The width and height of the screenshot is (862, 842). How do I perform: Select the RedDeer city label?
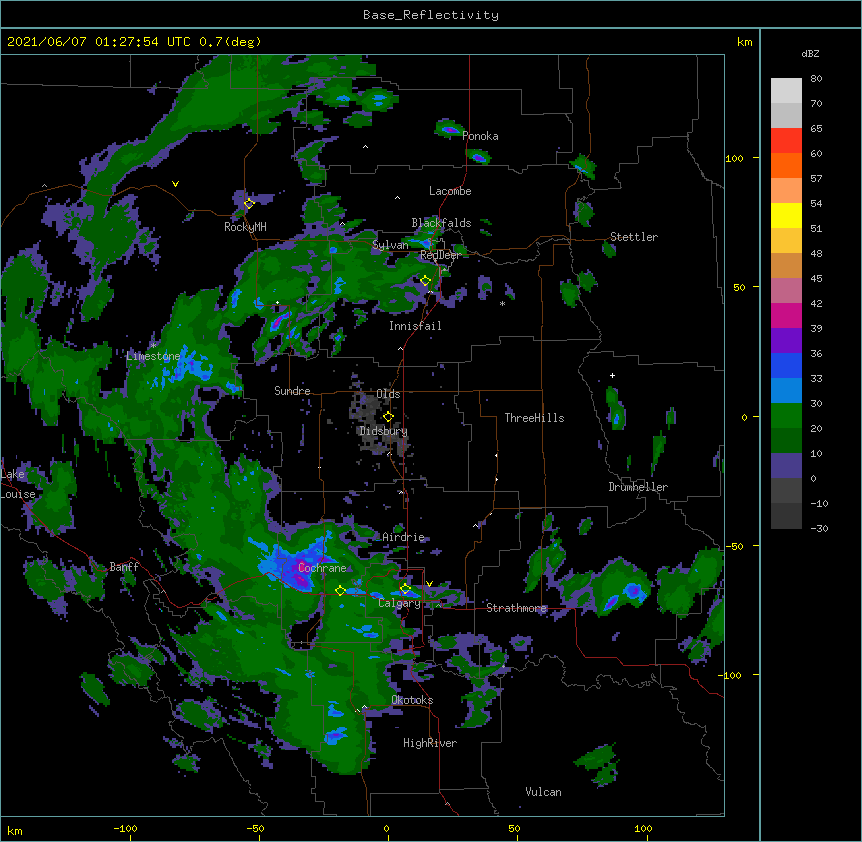point(440,255)
